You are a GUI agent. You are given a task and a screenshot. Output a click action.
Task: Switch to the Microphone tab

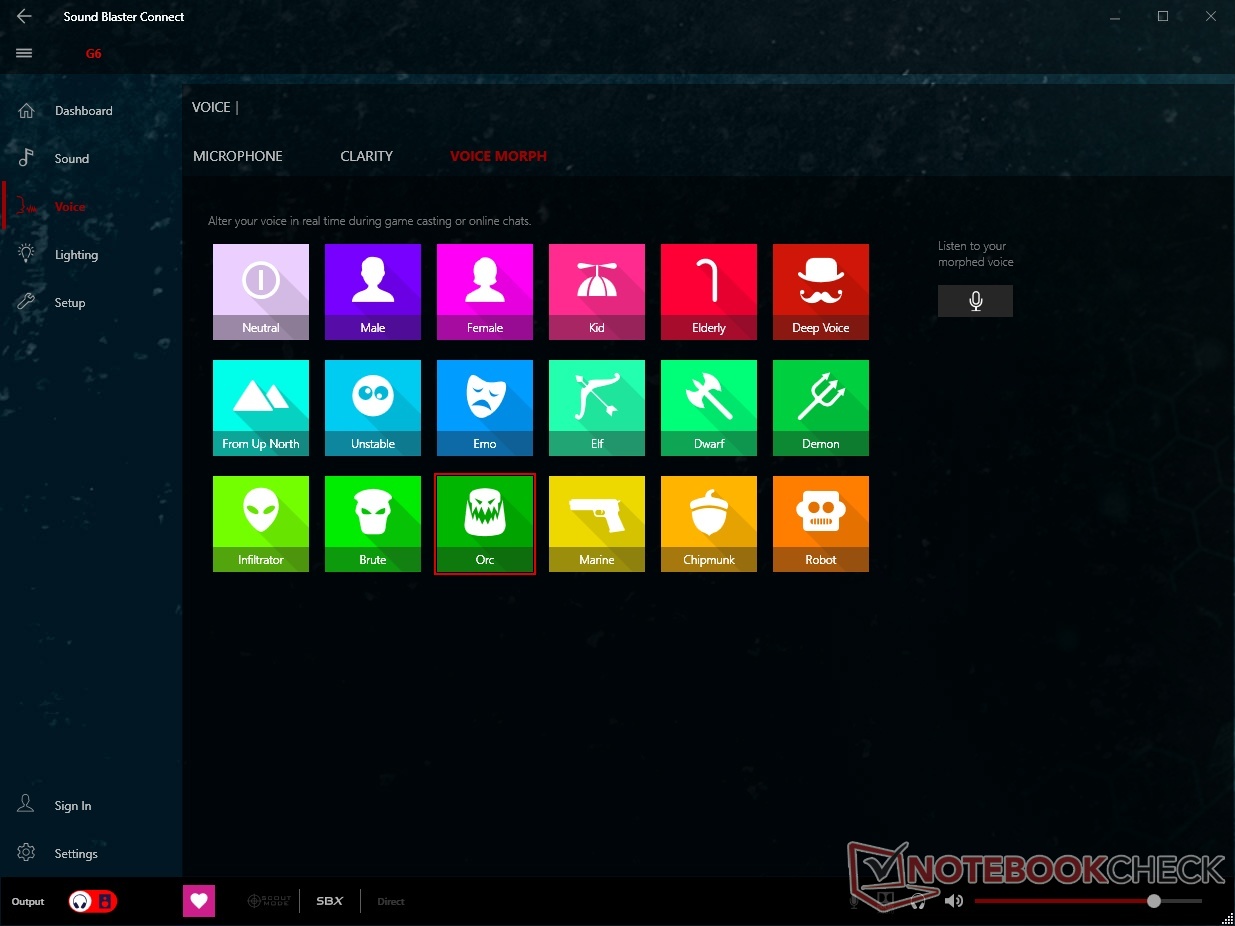pos(238,156)
